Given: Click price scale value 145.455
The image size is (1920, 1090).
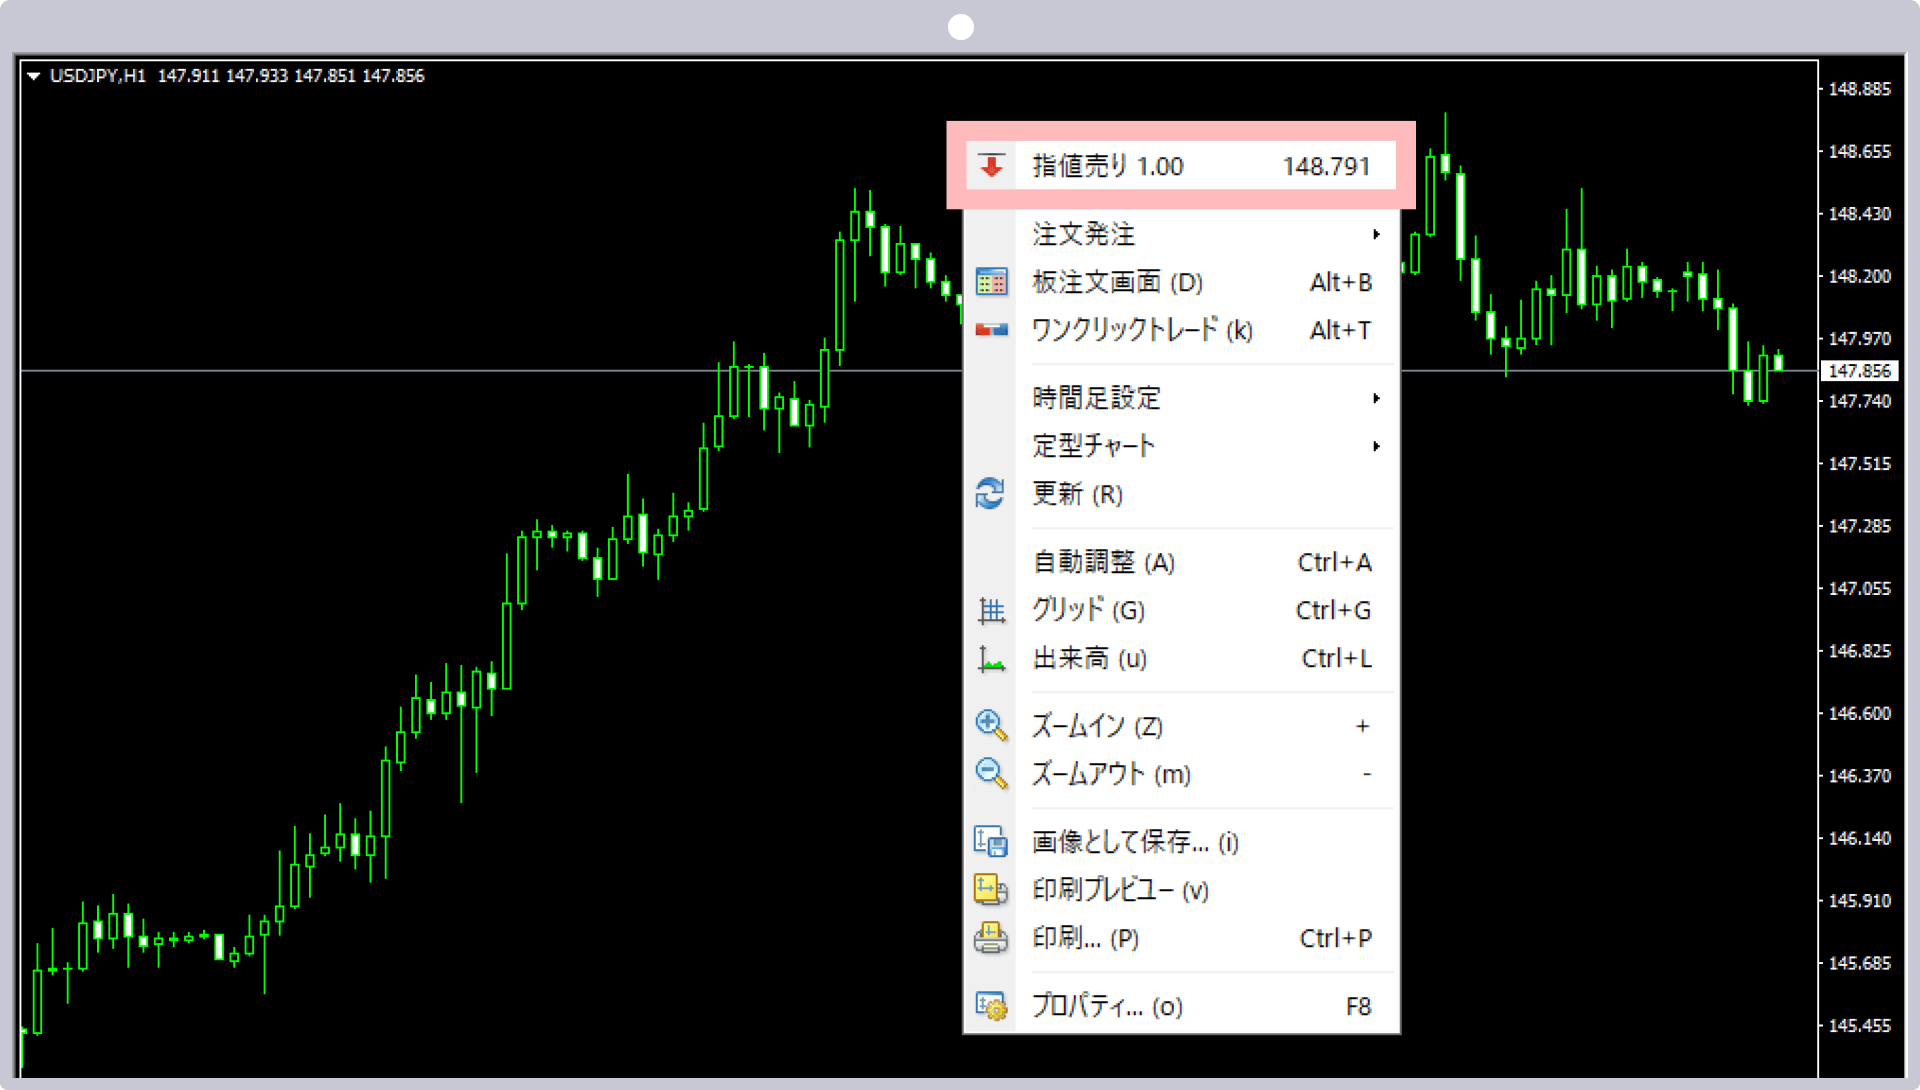Looking at the screenshot, I should (x=1859, y=1025).
